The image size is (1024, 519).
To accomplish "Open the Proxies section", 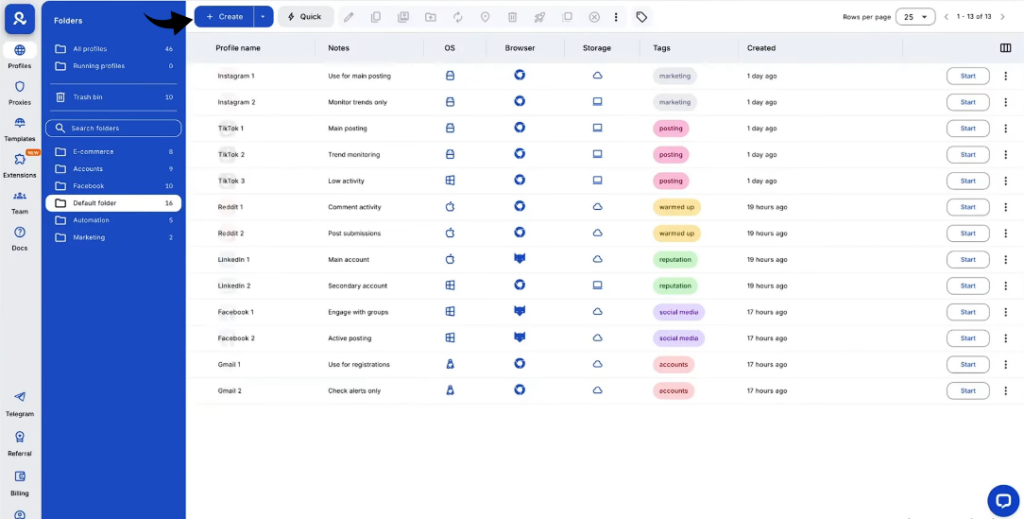I will tap(20, 93).
